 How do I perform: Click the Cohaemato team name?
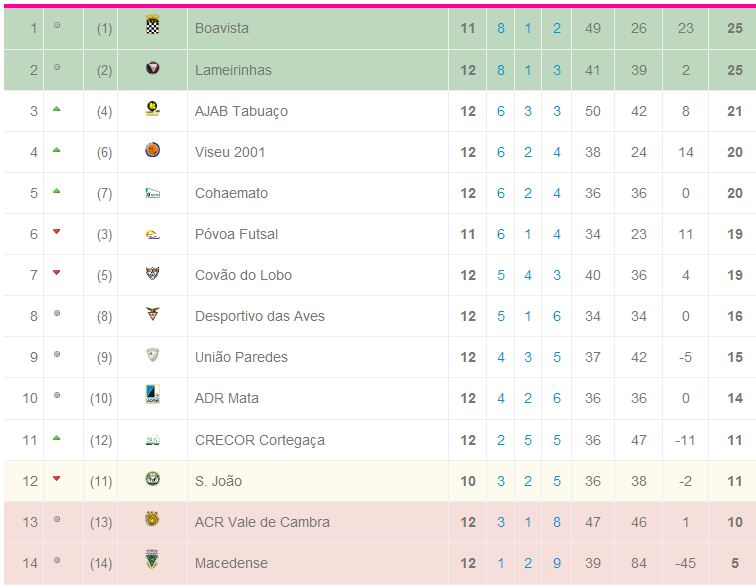pyautogui.click(x=231, y=193)
